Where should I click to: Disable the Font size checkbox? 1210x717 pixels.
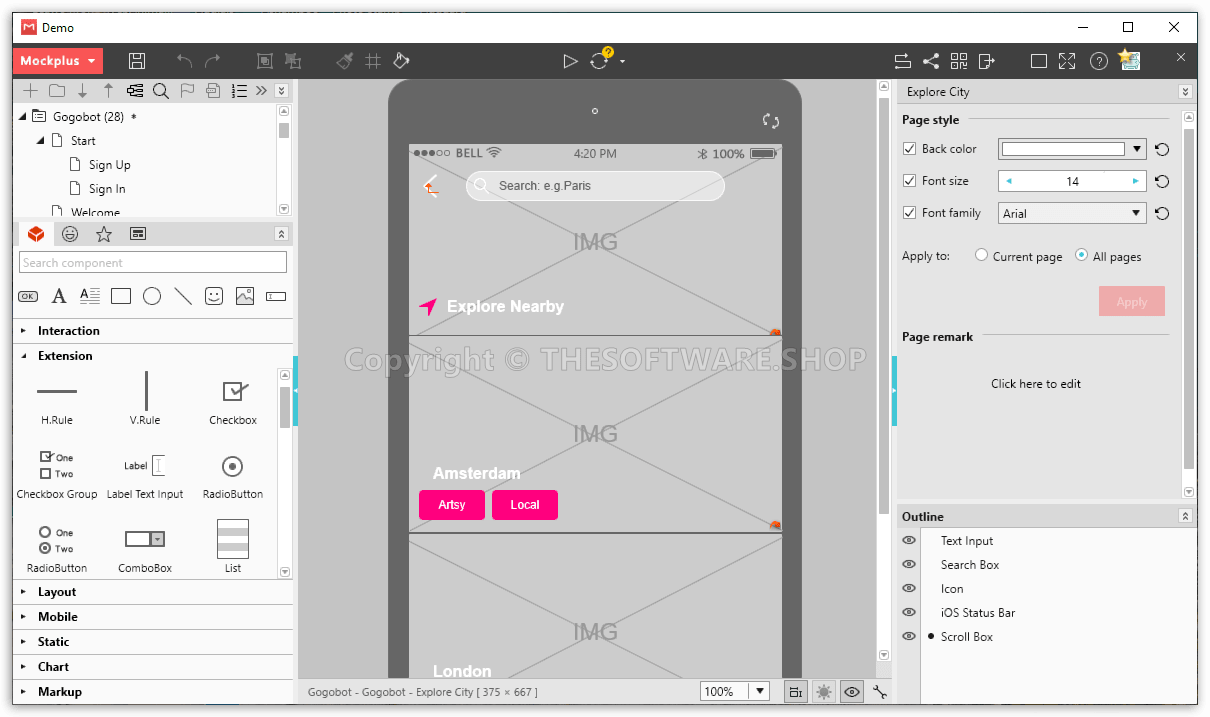pyautogui.click(x=909, y=181)
